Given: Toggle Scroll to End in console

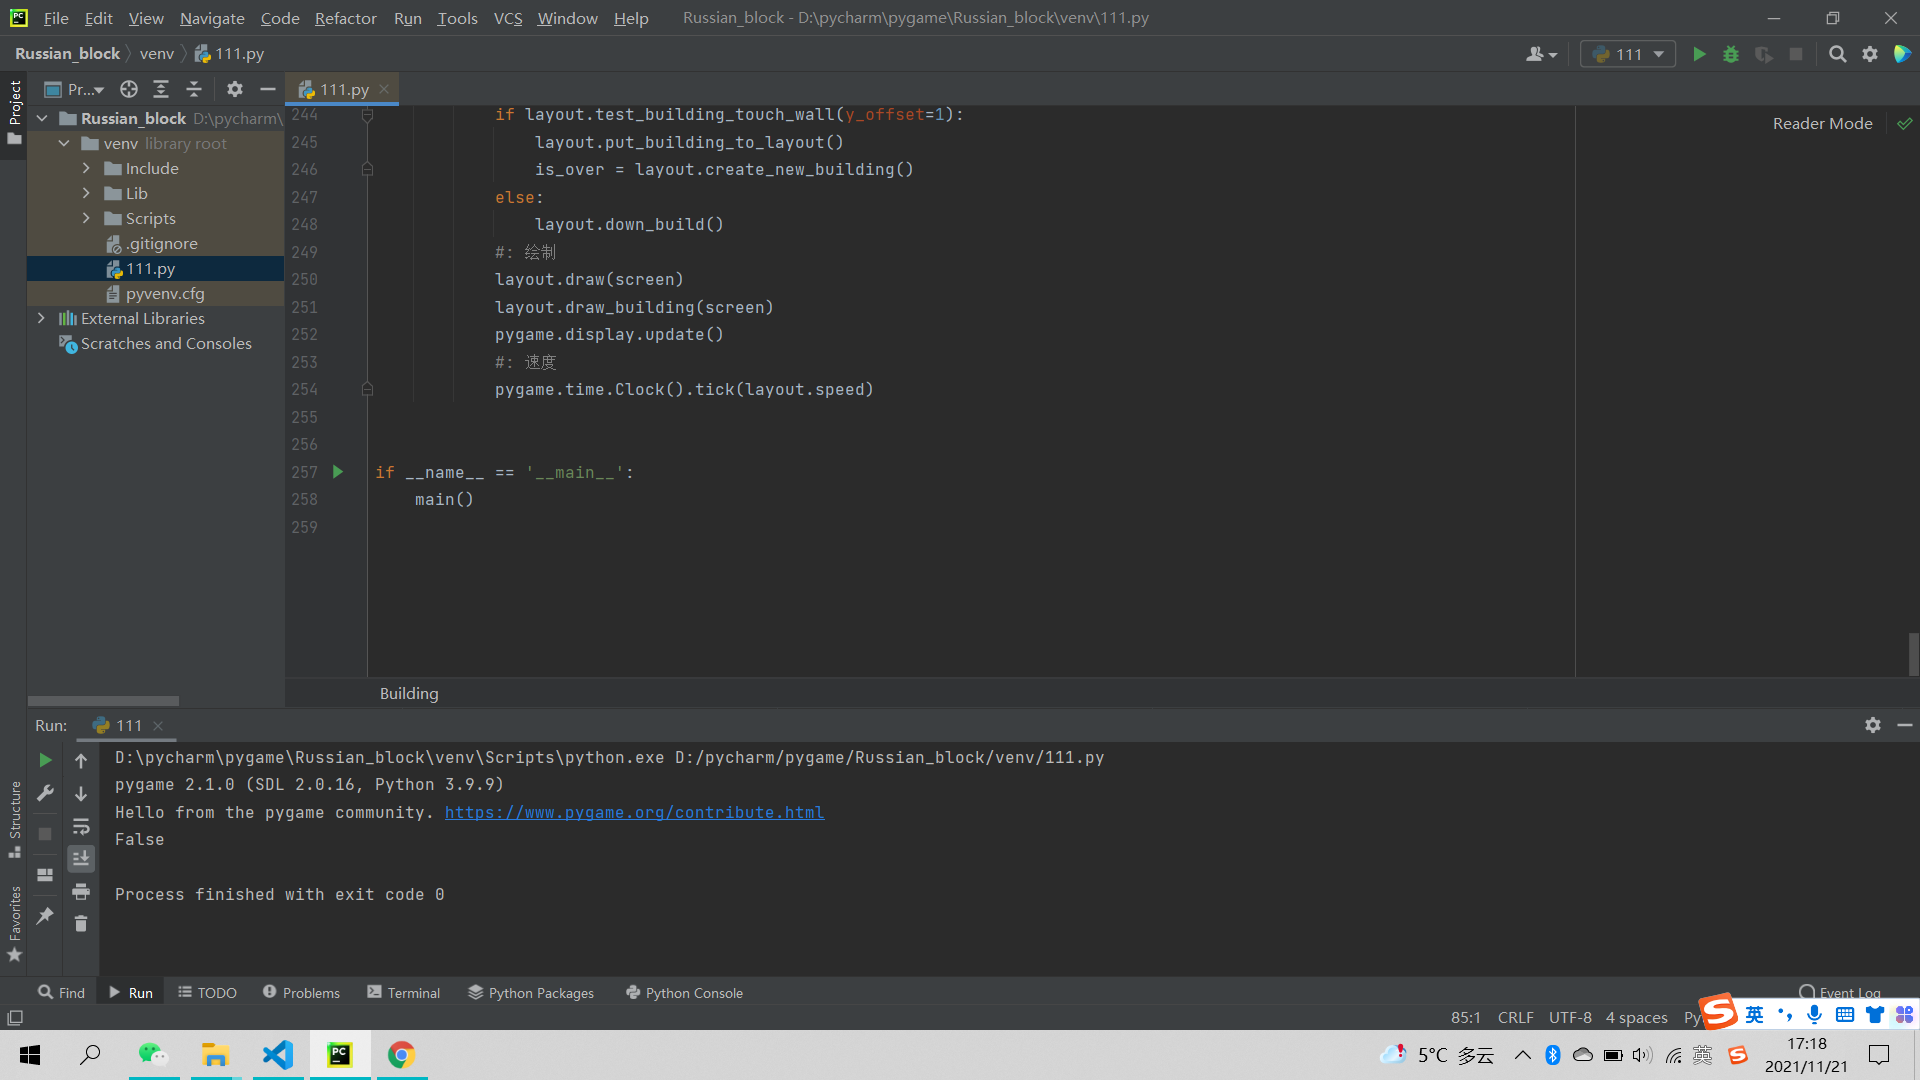Looking at the screenshot, I should point(81,858).
